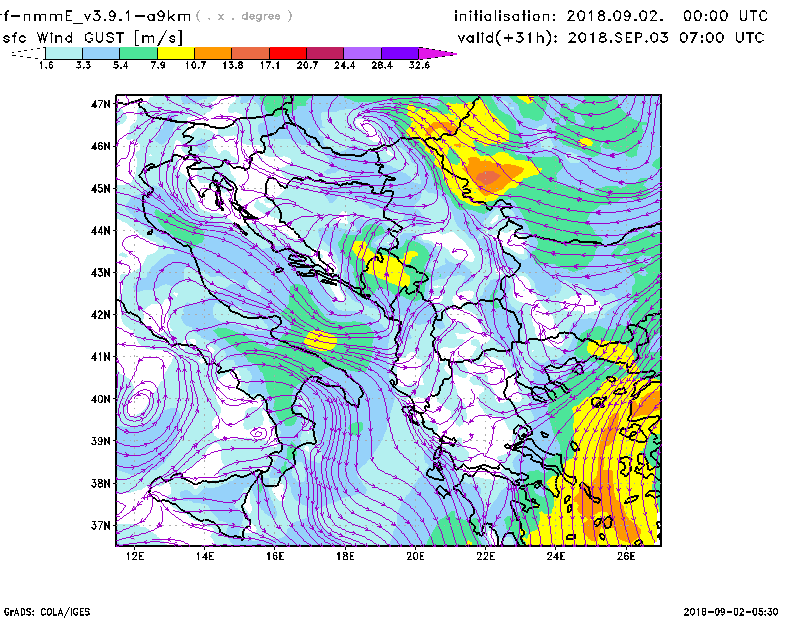Click the 'sfc Wind GUST [m/s]' title
Viewport: 800px width, 618px height.
click(x=92, y=38)
